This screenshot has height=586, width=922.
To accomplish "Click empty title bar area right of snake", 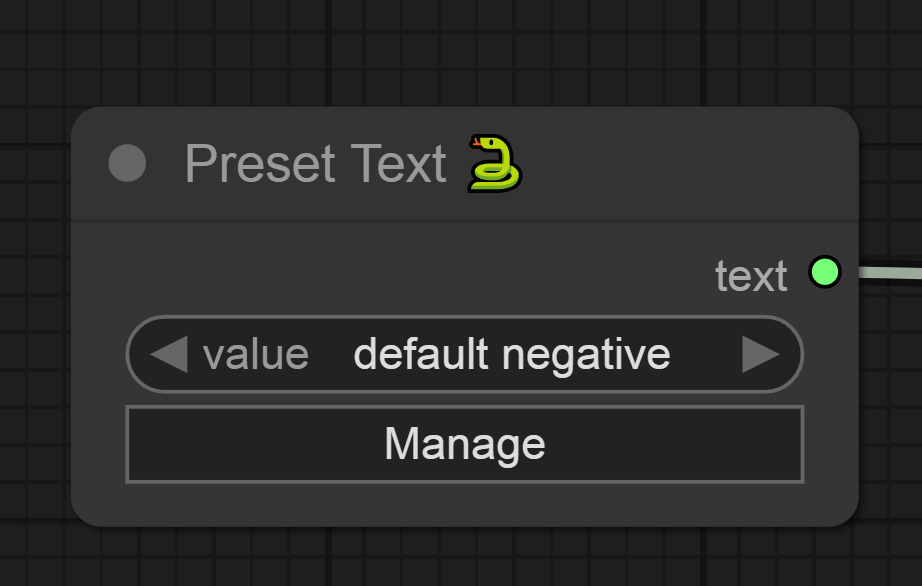I will tap(688, 163).
